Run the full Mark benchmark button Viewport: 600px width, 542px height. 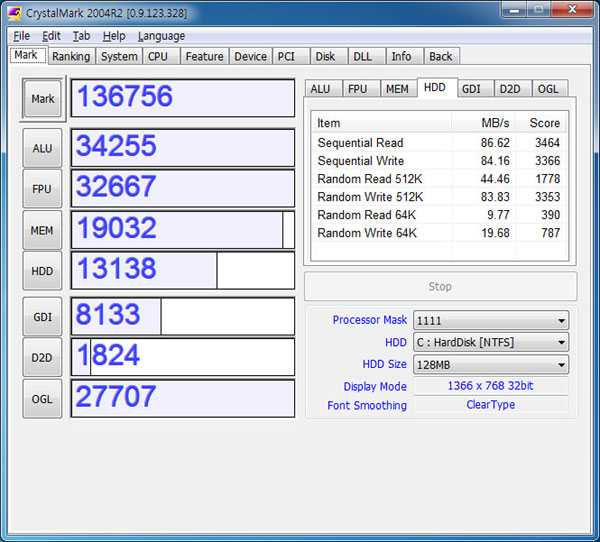tap(42, 99)
